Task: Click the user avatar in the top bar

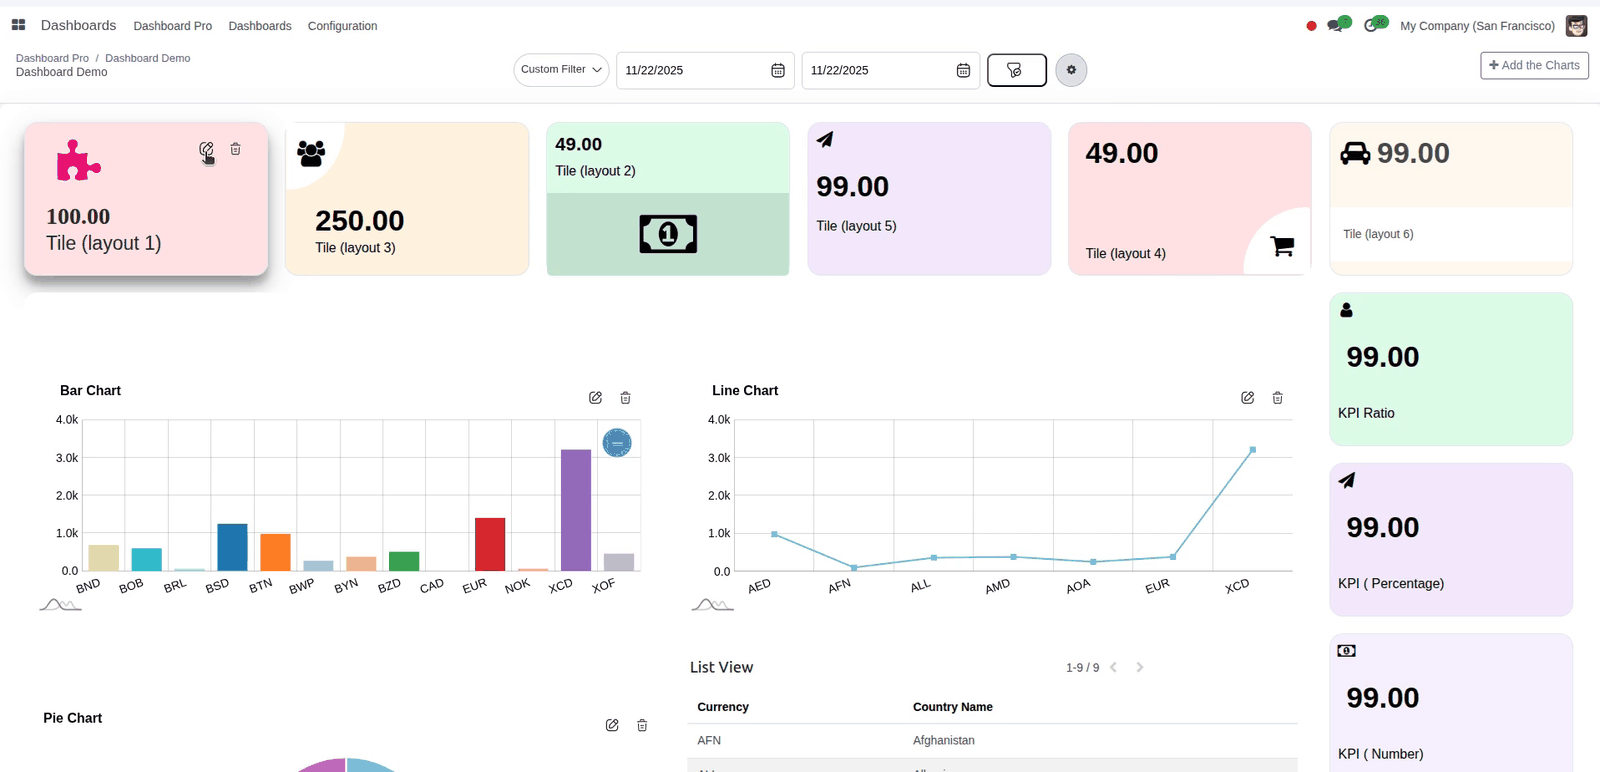Action: (x=1577, y=26)
